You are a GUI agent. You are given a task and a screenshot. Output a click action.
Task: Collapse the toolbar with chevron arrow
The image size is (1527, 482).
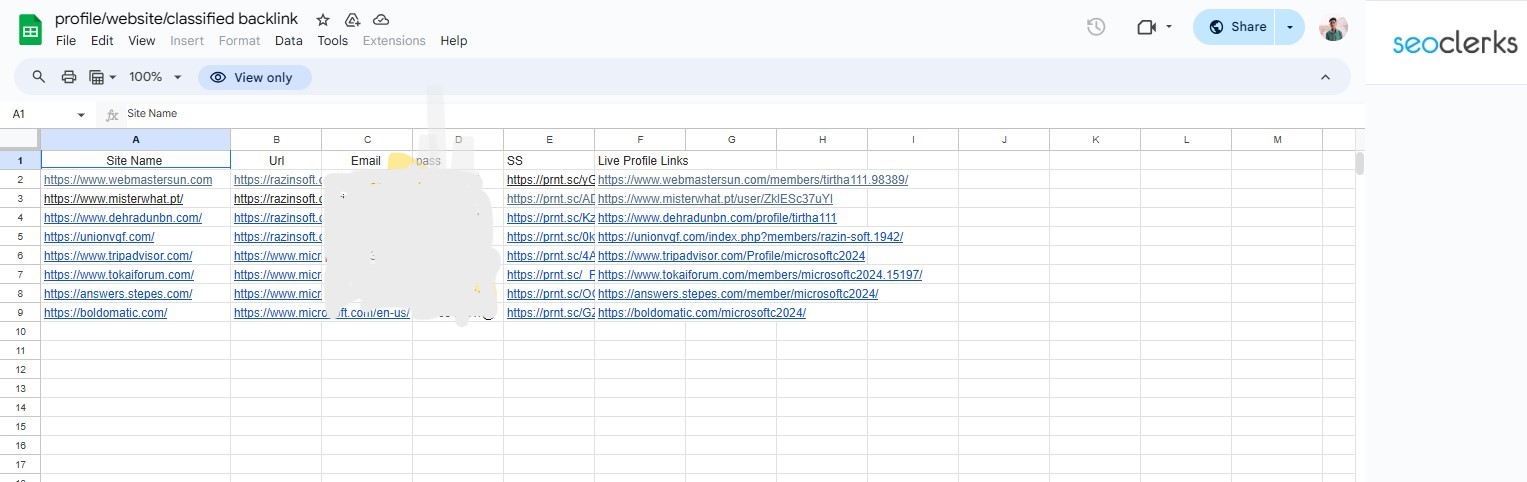pos(1325,77)
